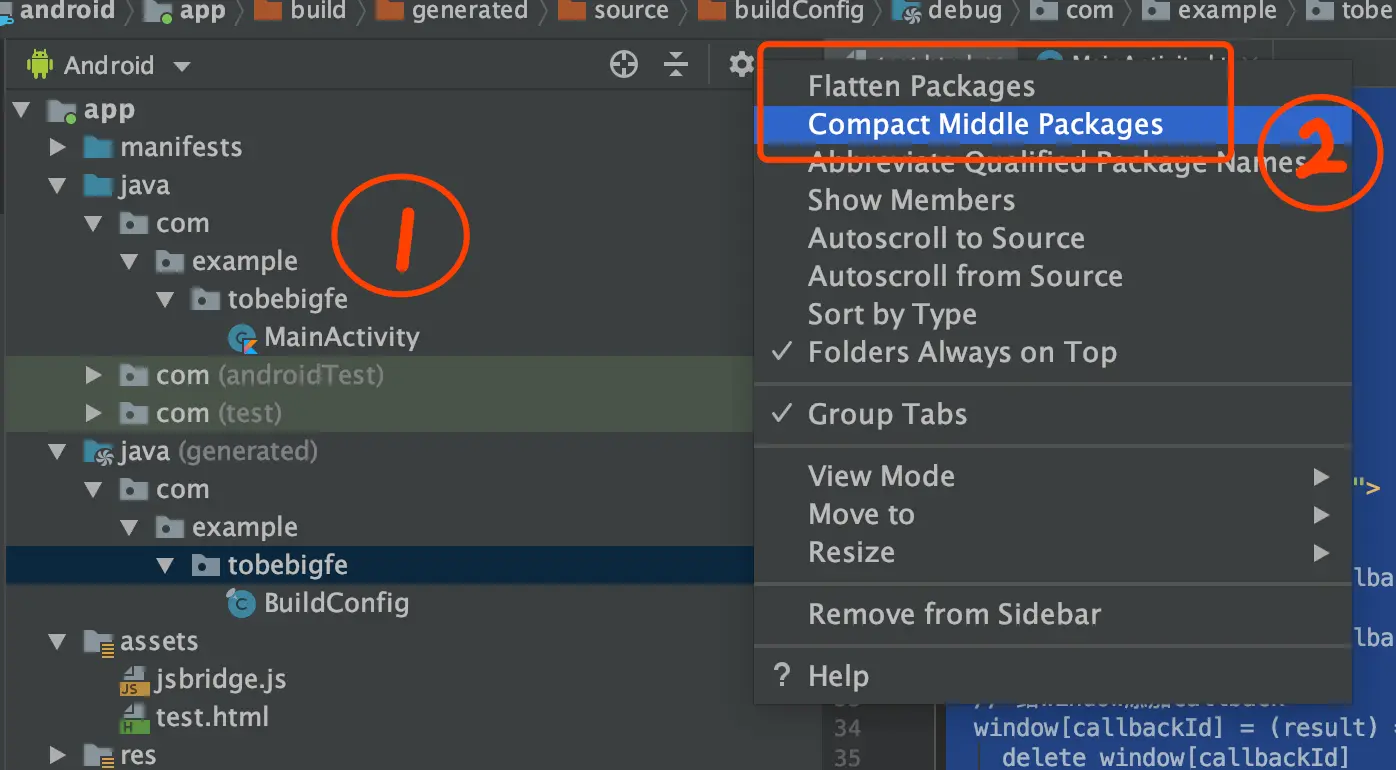
Task: Collapse the assets folder
Action: [58, 642]
